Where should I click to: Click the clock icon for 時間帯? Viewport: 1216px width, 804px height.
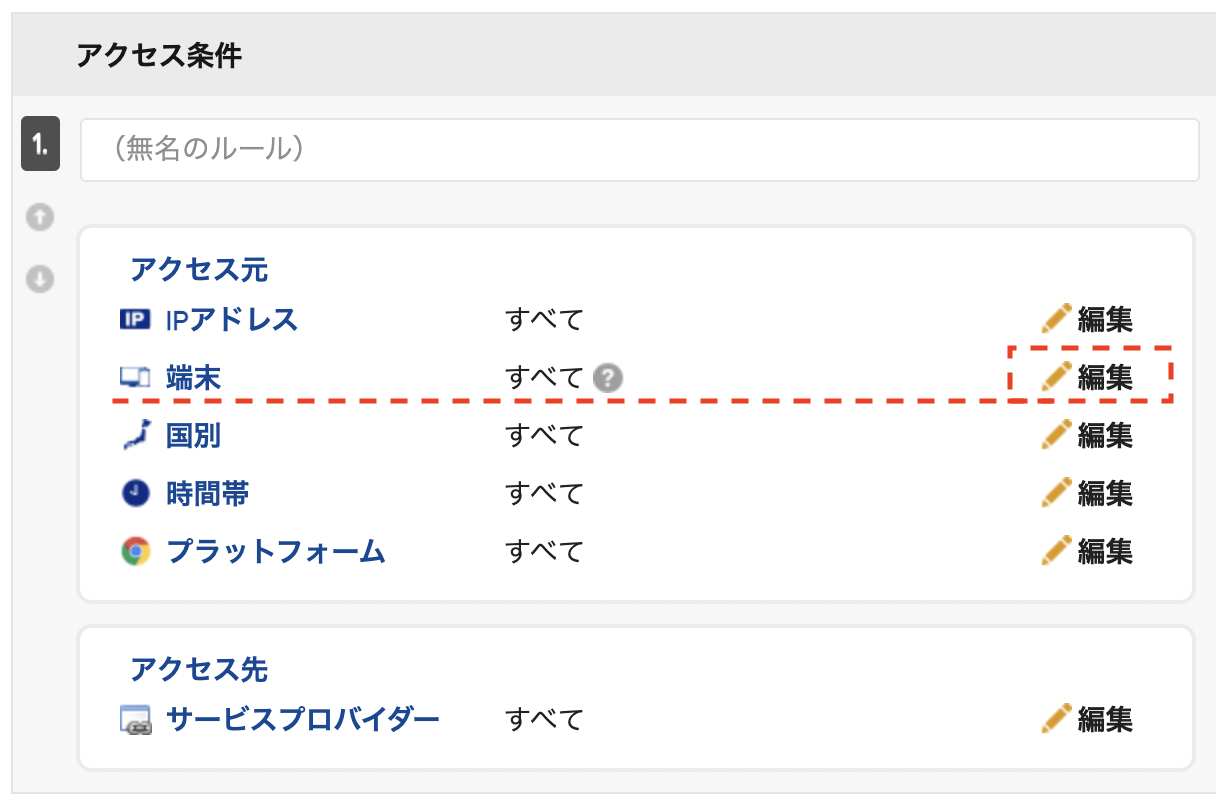click(x=135, y=493)
